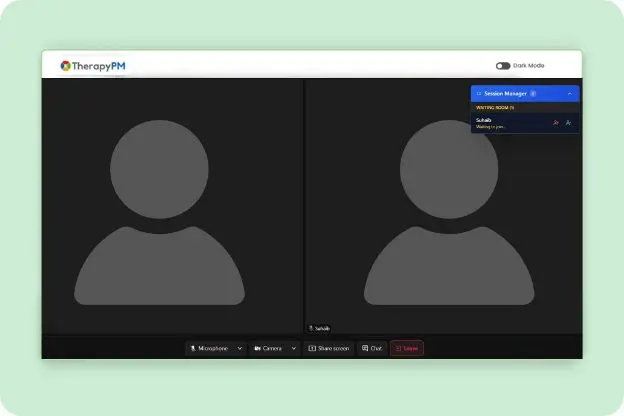Open the Camera device dropdown arrow

[x=294, y=348]
